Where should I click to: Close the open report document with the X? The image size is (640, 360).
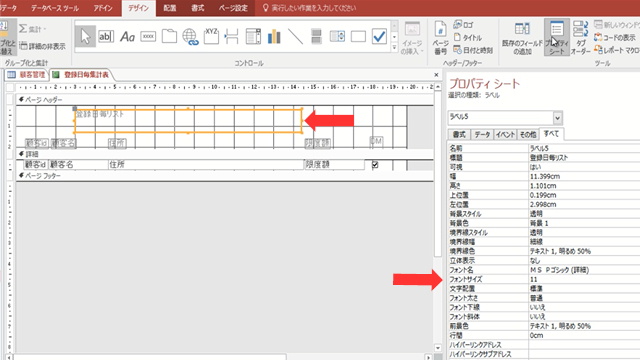click(436, 75)
